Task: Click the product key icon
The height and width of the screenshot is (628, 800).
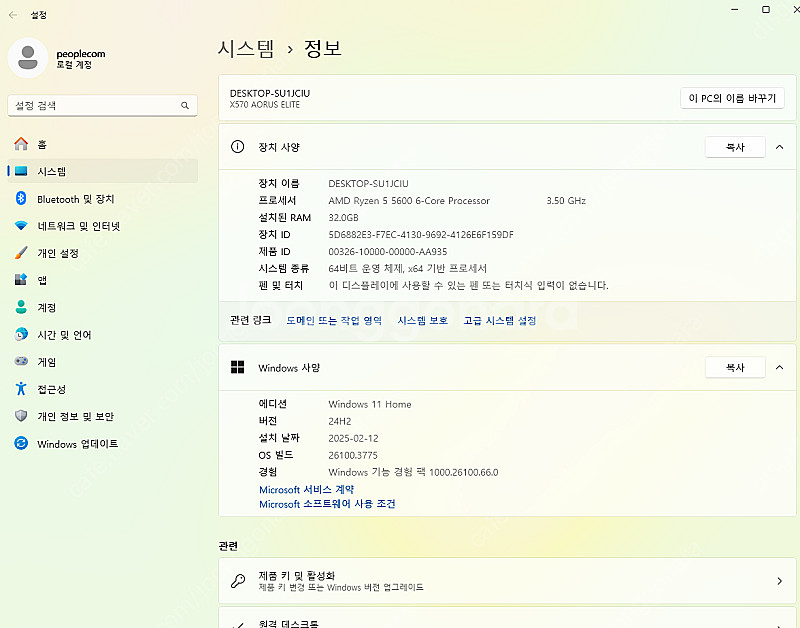Action: tap(238, 581)
